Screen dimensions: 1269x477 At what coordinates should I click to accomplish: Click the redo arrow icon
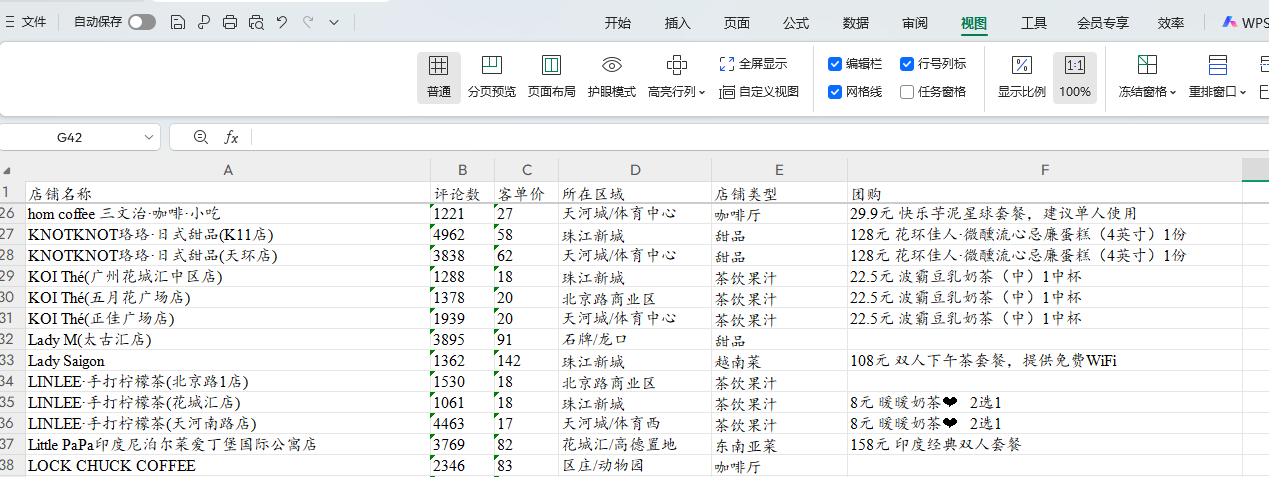click(x=308, y=22)
